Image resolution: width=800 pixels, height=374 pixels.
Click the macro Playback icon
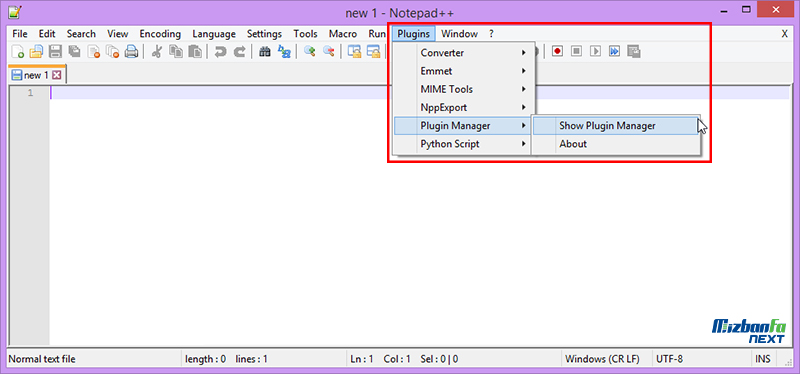click(595, 51)
